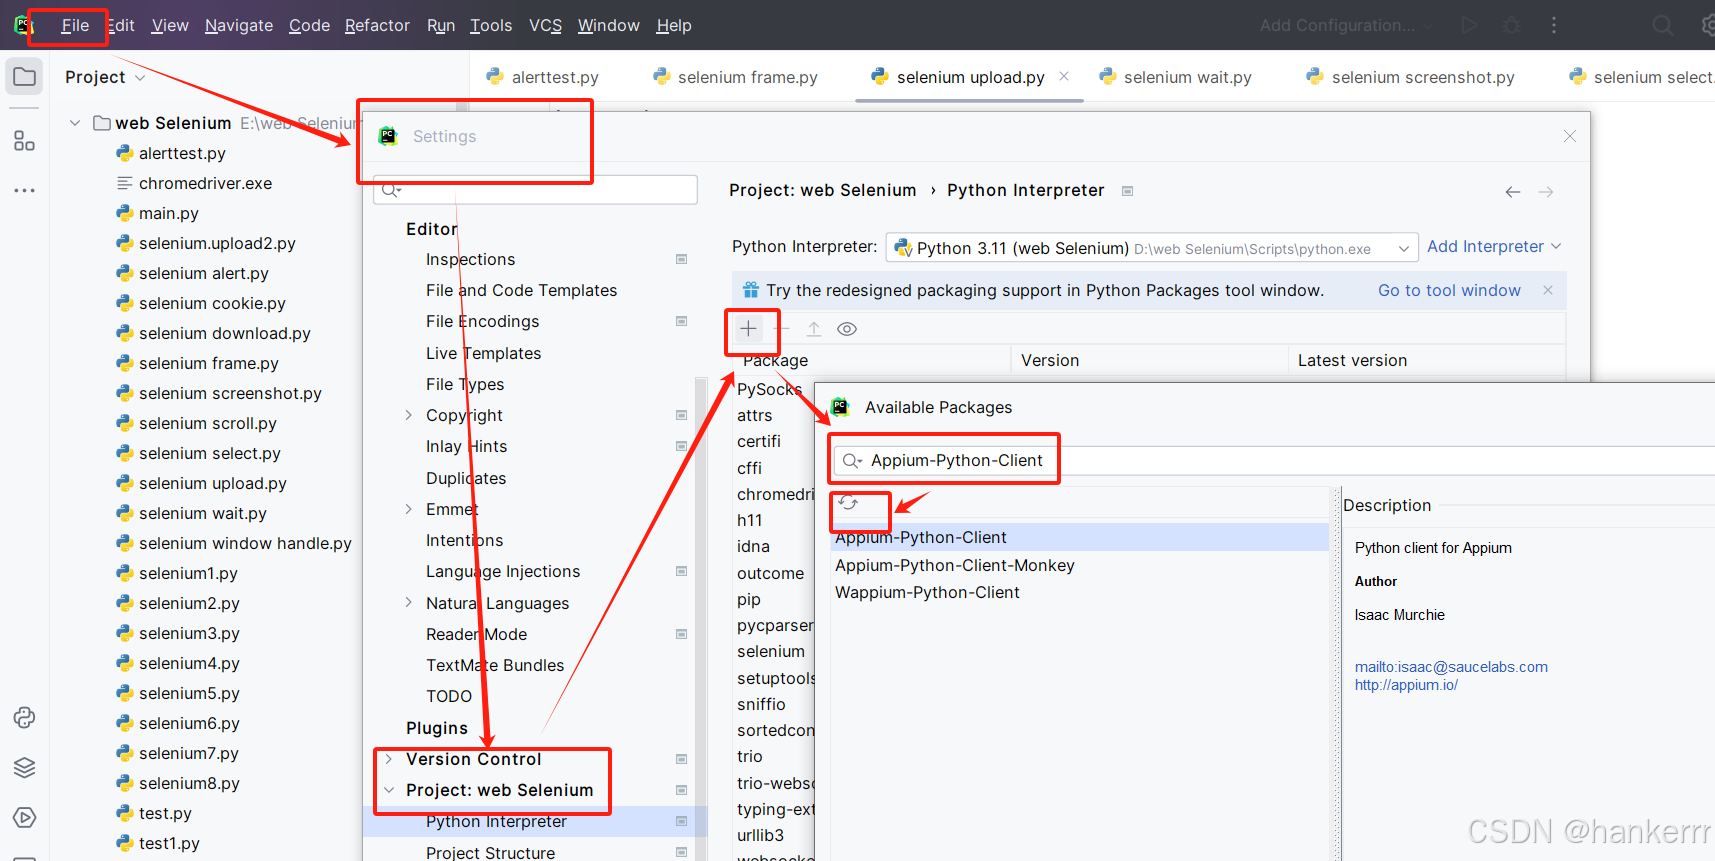Image resolution: width=1715 pixels, height=861 pixels.
Task: Click the Search Everywhere magnifier icon
Action: (x=1662, y=25)
